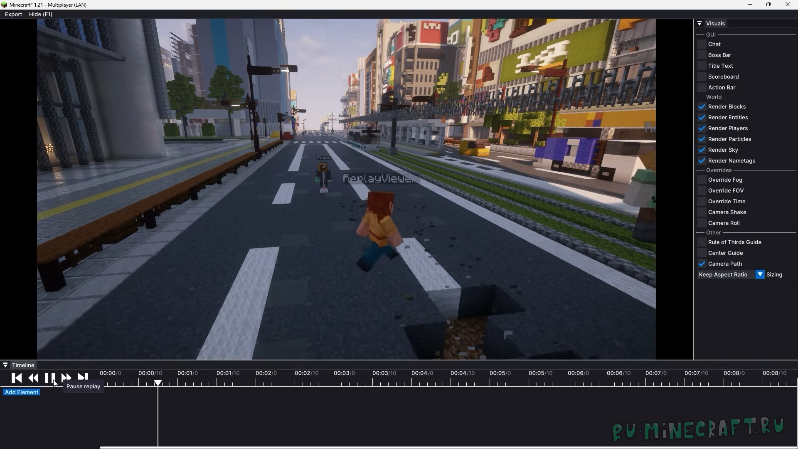Screen dimensions: 798x449
Task: Minimize the Minecraft window
Action: [750, 5]
